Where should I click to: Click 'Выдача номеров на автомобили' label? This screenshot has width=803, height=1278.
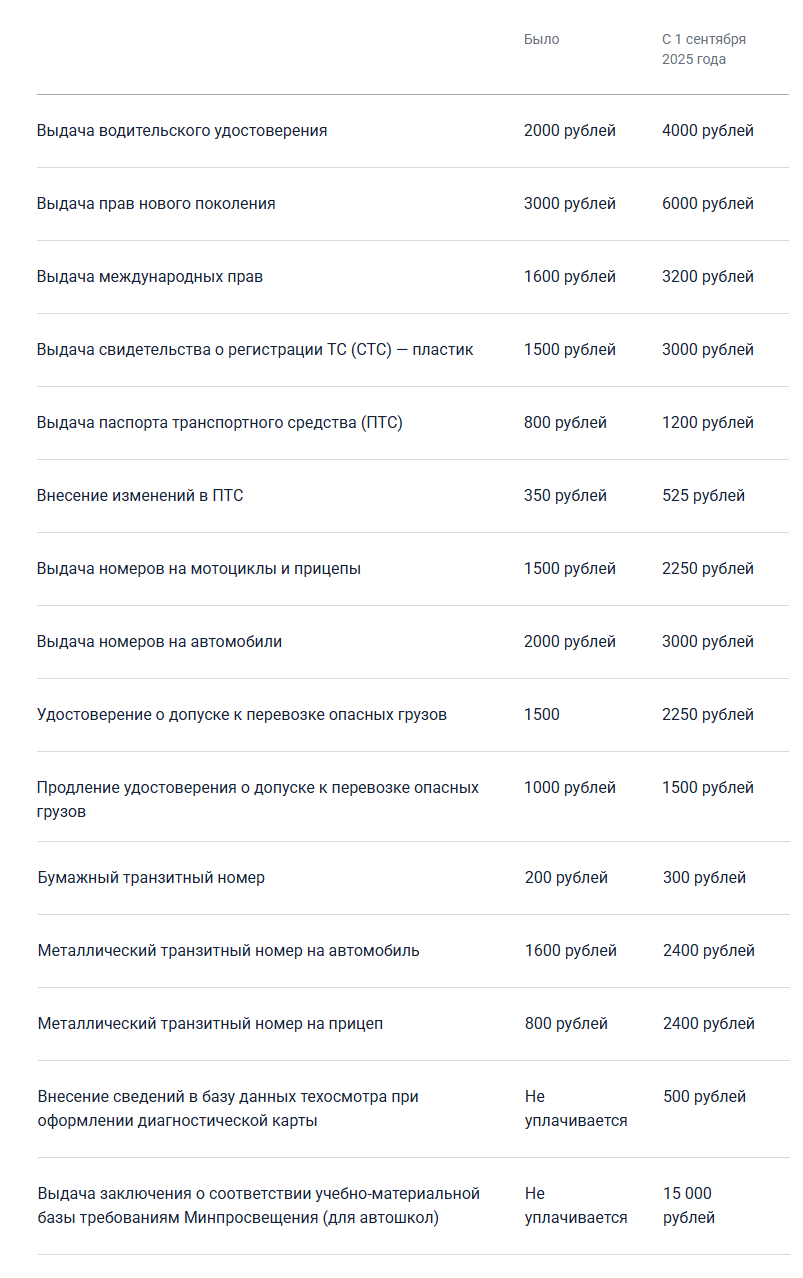pos(160,642)
